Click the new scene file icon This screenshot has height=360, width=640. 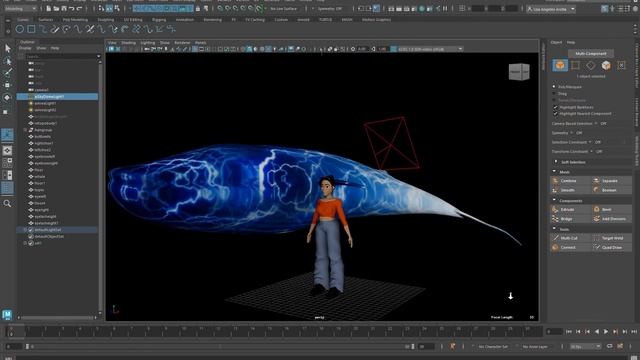(x=48, y=8)
